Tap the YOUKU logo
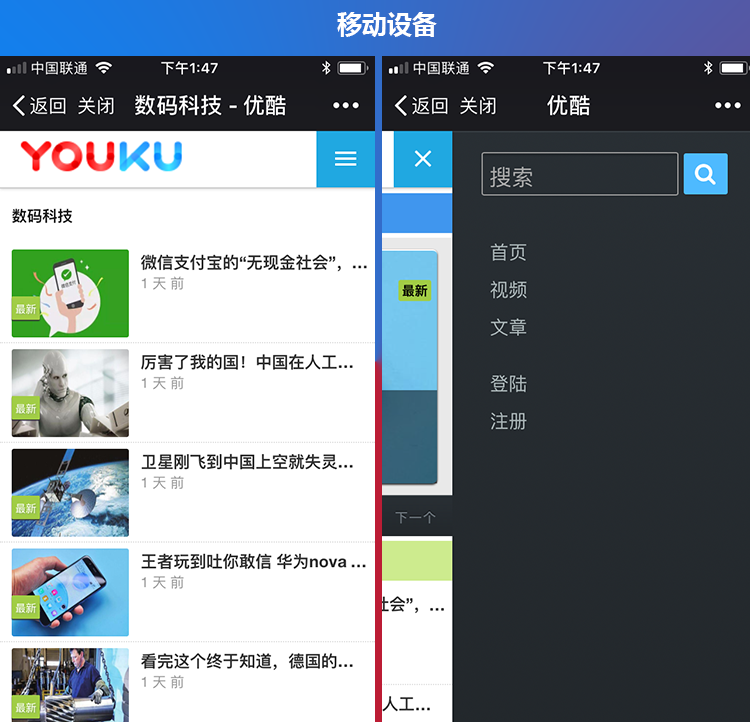 coord(101,156)
